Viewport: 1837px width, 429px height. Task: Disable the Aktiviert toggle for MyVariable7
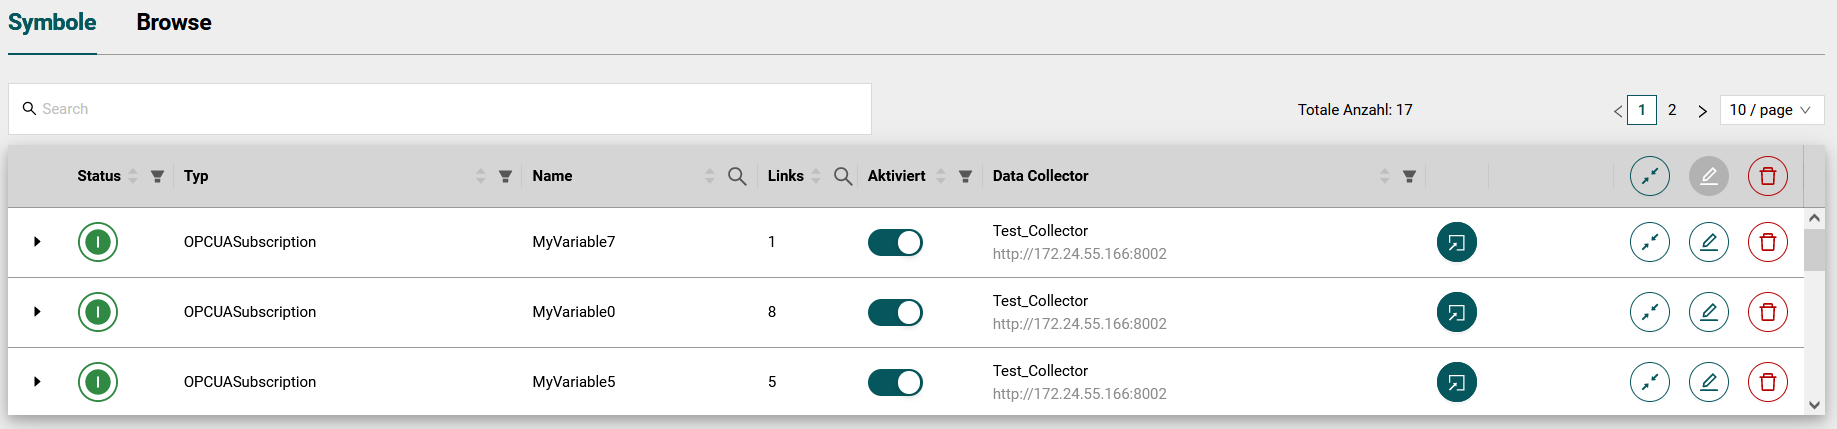point(895,242)
